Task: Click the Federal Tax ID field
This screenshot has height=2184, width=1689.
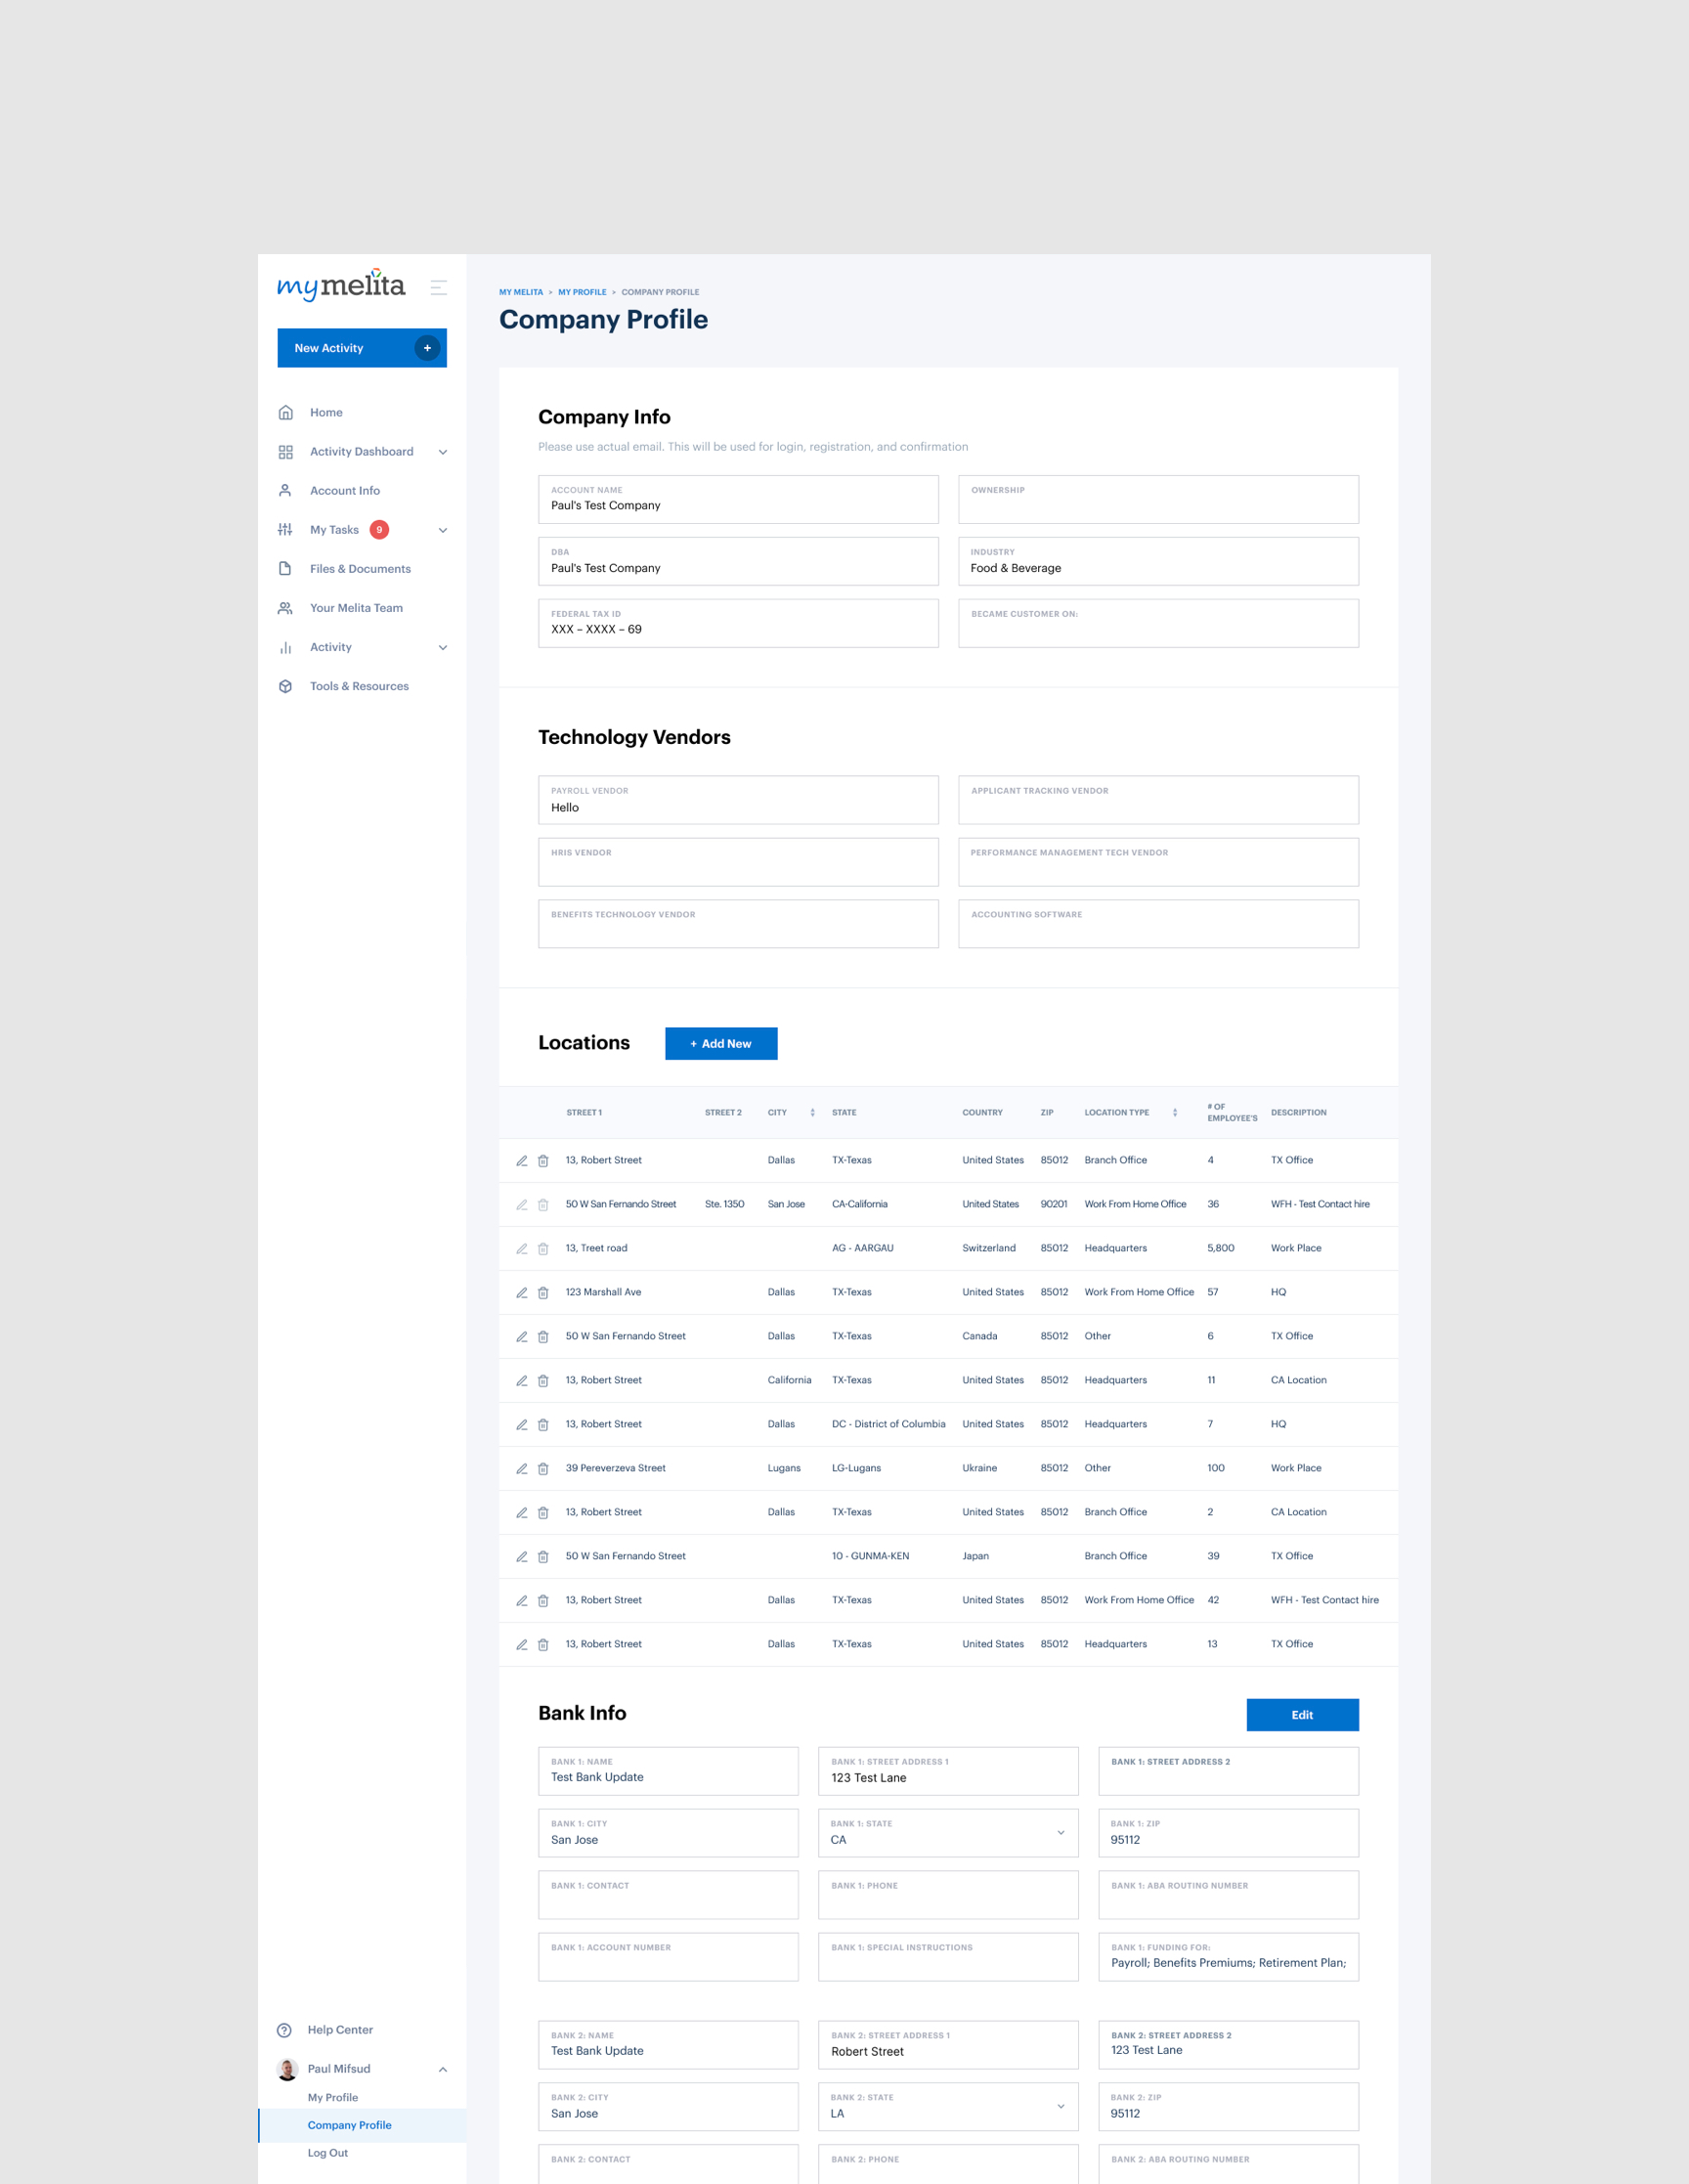Action: [x=738, y=623]
